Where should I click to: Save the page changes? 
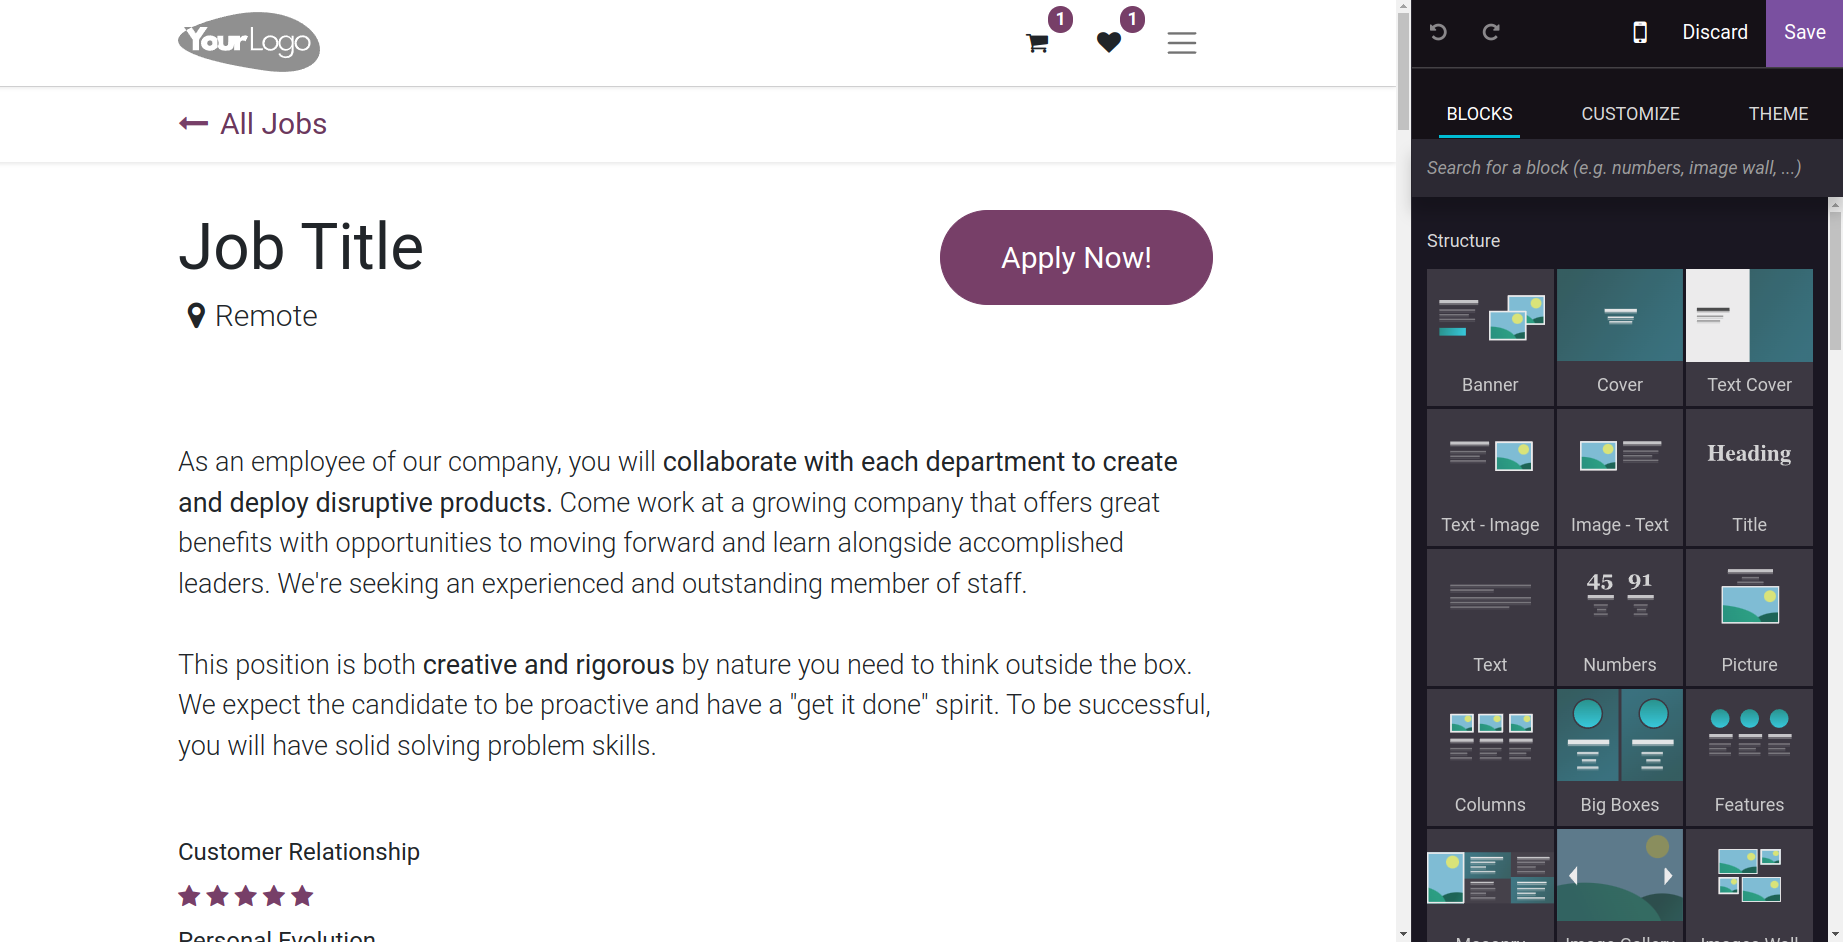pos(1804,33)
